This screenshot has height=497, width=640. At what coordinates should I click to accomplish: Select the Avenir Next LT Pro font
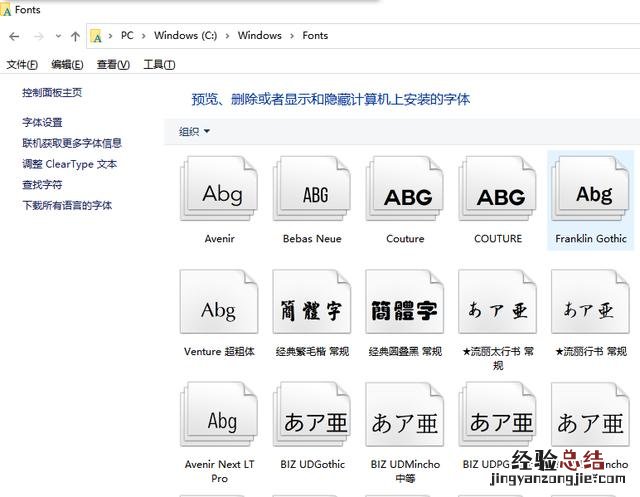coord(219,422)
